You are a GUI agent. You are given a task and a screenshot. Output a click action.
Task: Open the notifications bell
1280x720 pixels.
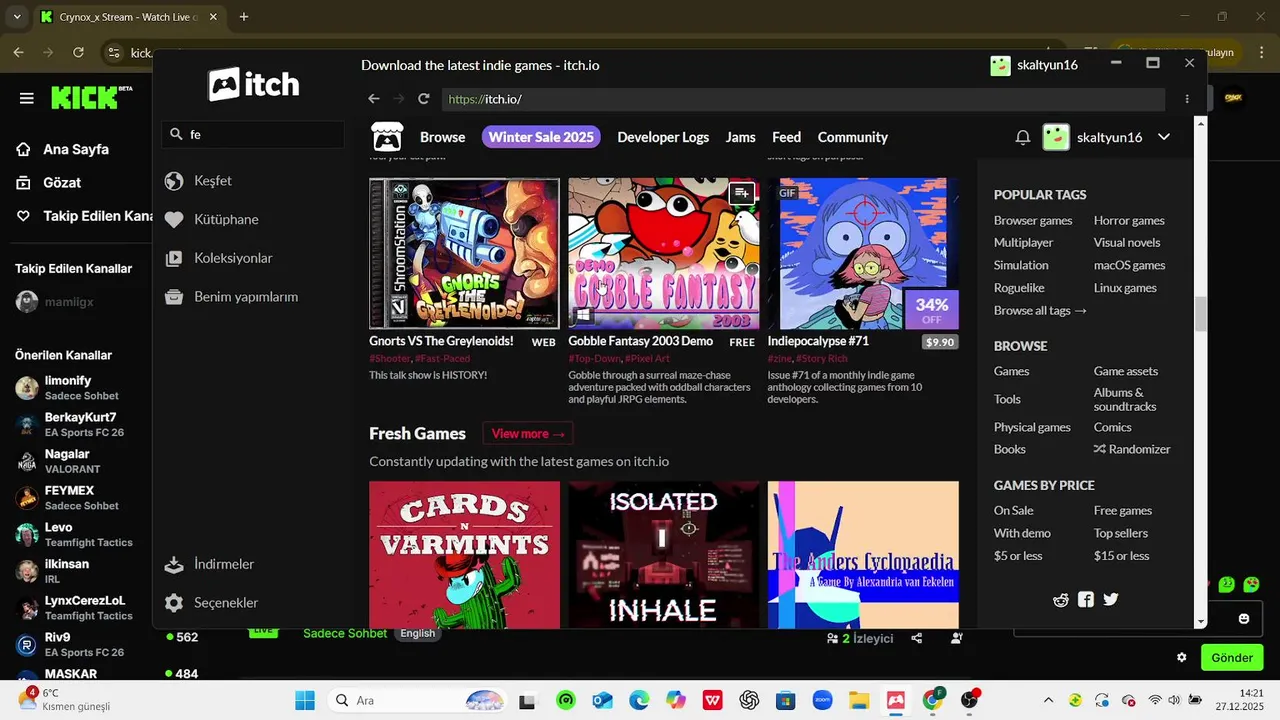[x=1022, y=137]
